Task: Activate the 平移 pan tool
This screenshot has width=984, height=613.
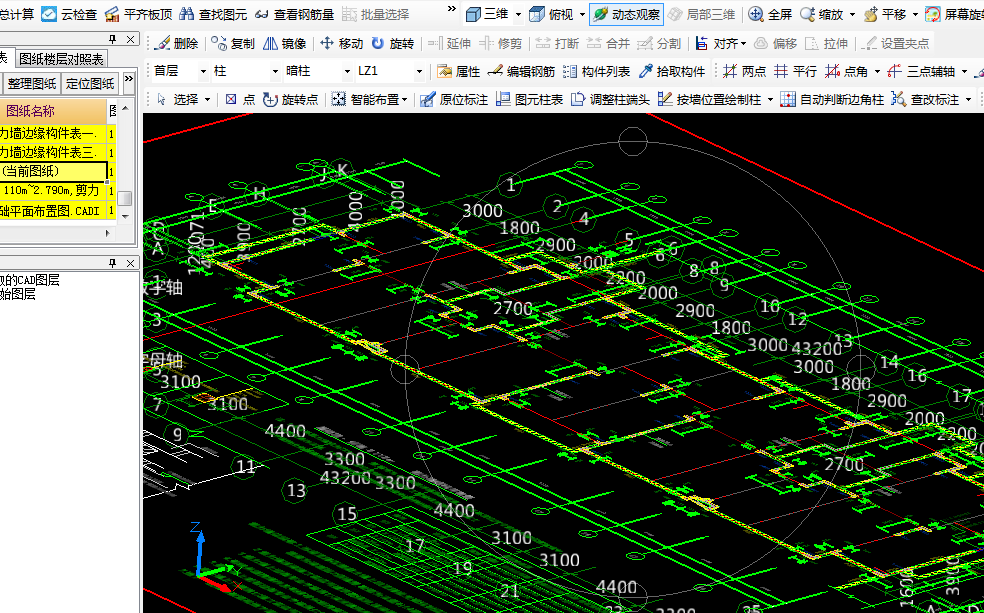Action: 886,14
